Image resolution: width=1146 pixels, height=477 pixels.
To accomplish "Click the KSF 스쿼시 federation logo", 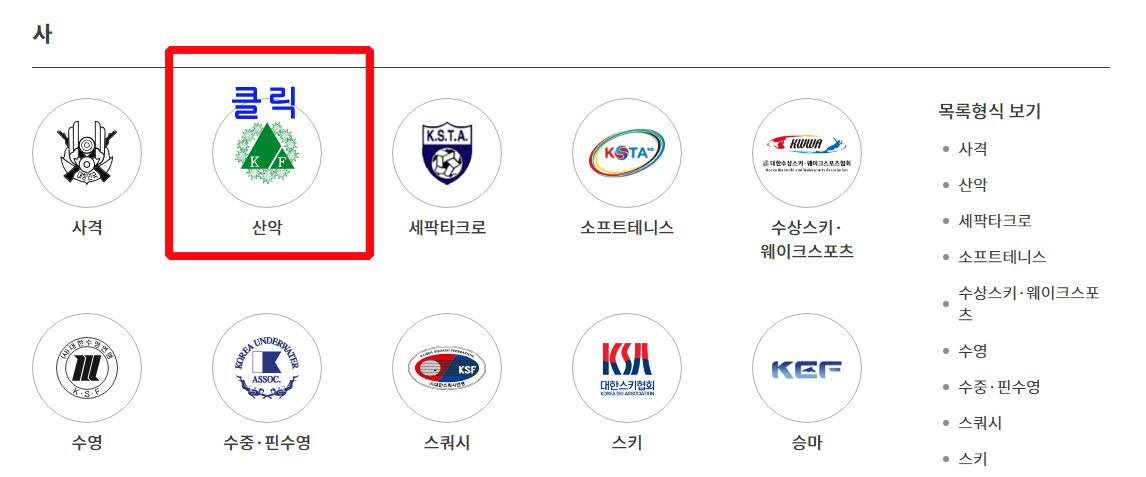I will tap(447, 368).
